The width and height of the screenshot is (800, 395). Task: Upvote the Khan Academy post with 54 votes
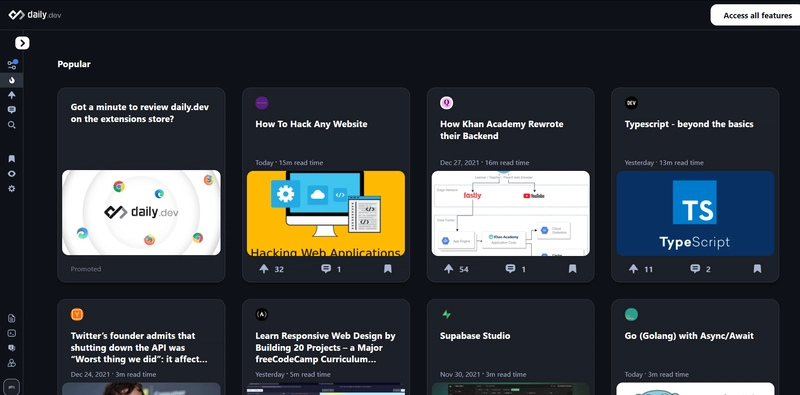click(448, 269)
